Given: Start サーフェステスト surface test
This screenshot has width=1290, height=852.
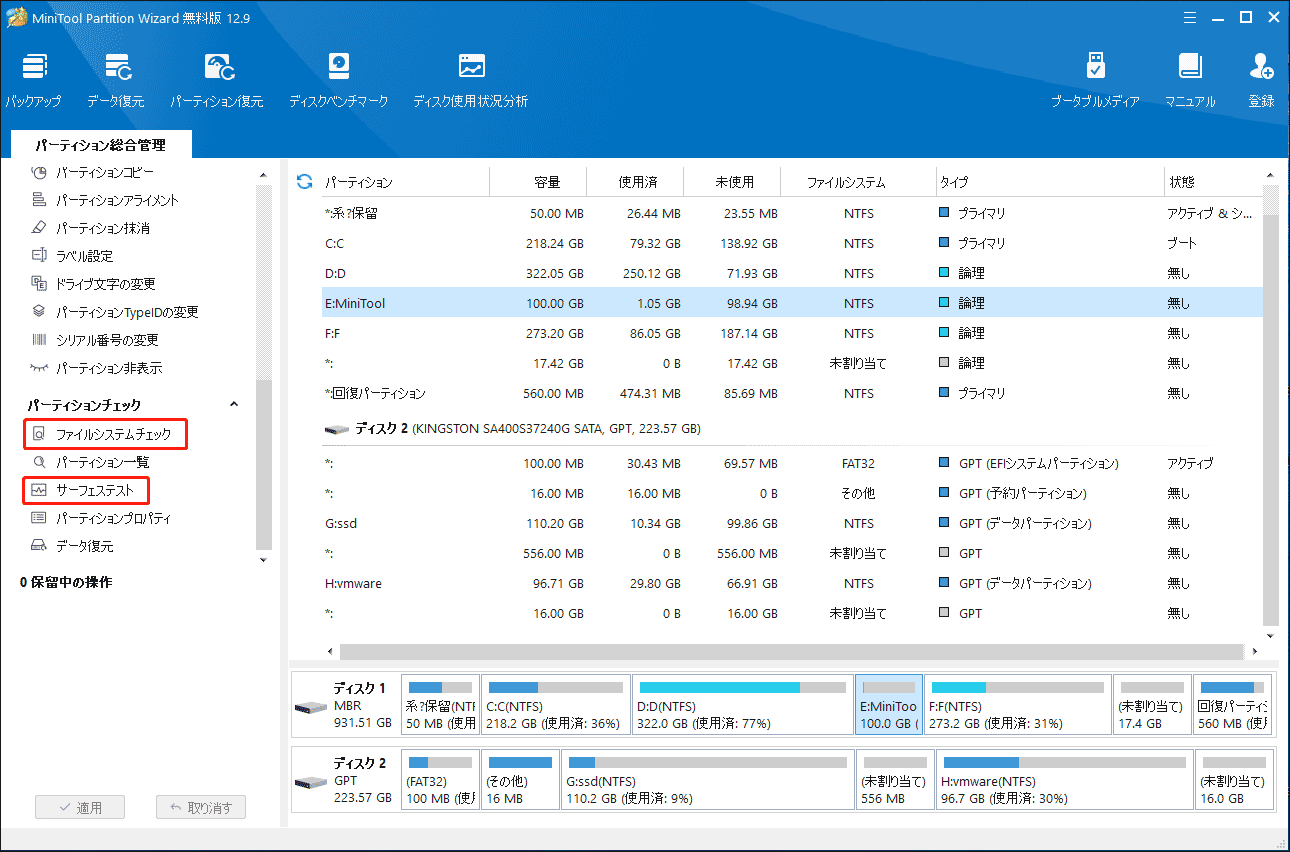Looking at the screenshot, I should [x=85, y=490].
